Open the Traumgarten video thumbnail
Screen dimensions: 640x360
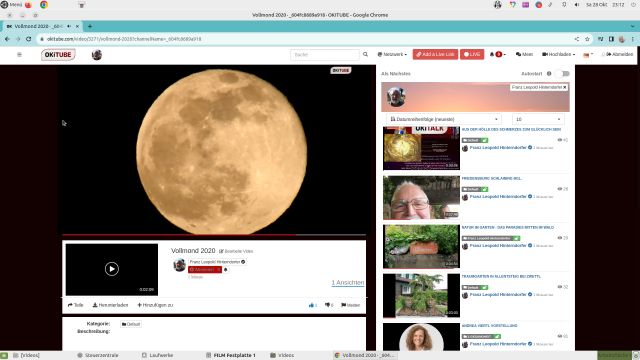click(x=421, y=296)
